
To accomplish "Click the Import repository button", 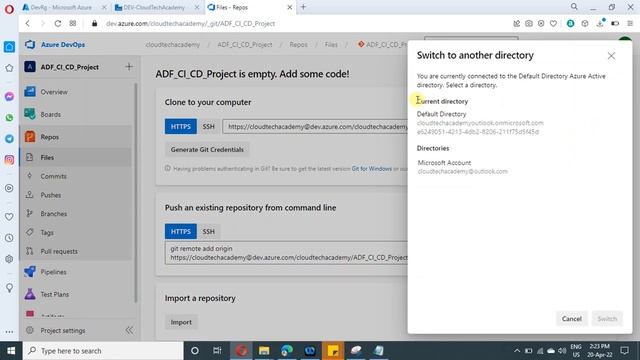I will click(x=181, y=322).
